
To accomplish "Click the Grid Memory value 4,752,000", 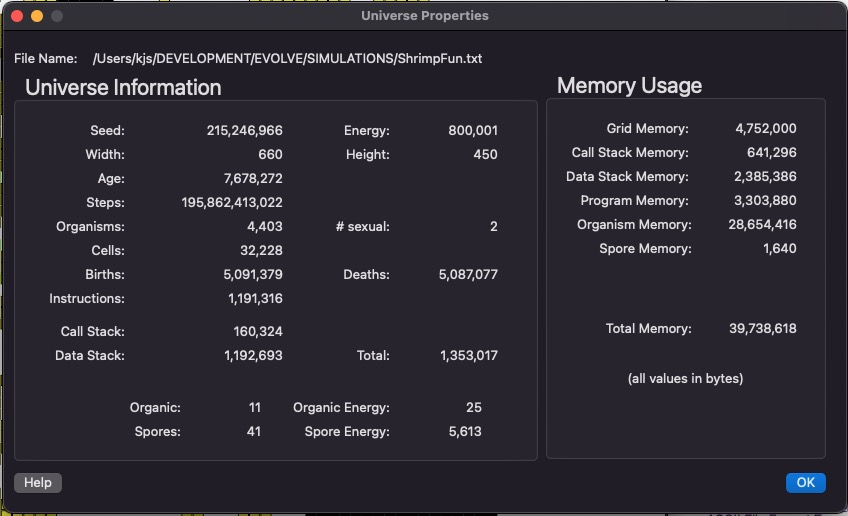I will 765,128.
